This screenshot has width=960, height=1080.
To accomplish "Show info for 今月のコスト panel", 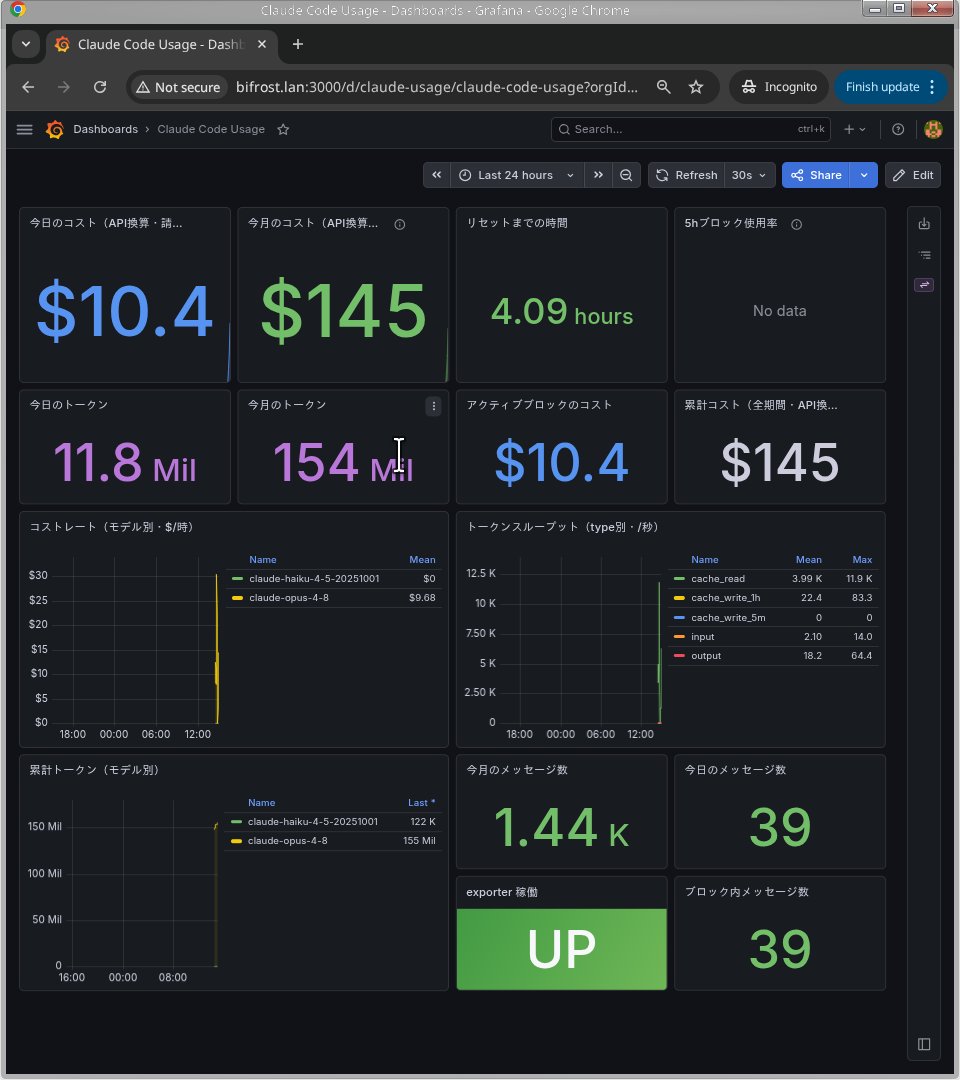I will tap(399, 224).
